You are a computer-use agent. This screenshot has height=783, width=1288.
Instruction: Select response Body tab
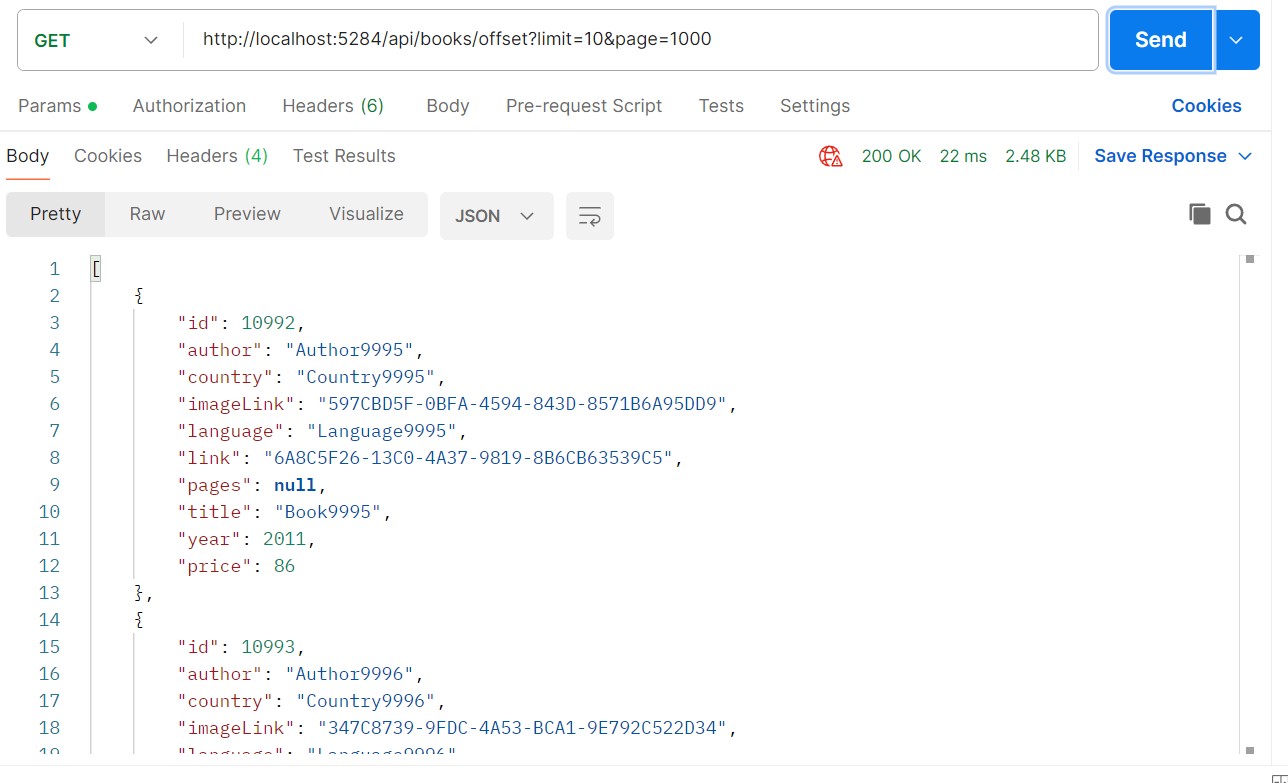coord(27,156)
